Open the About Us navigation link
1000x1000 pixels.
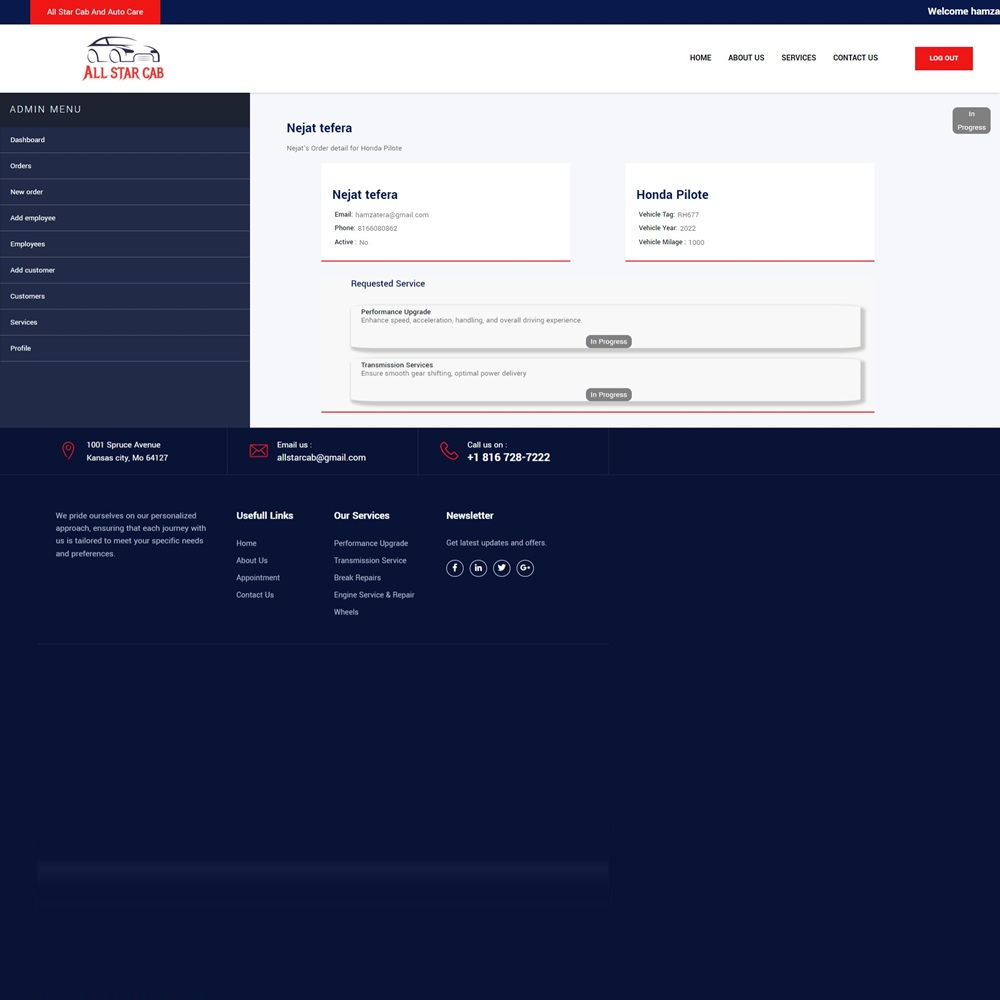pos(746,58)
